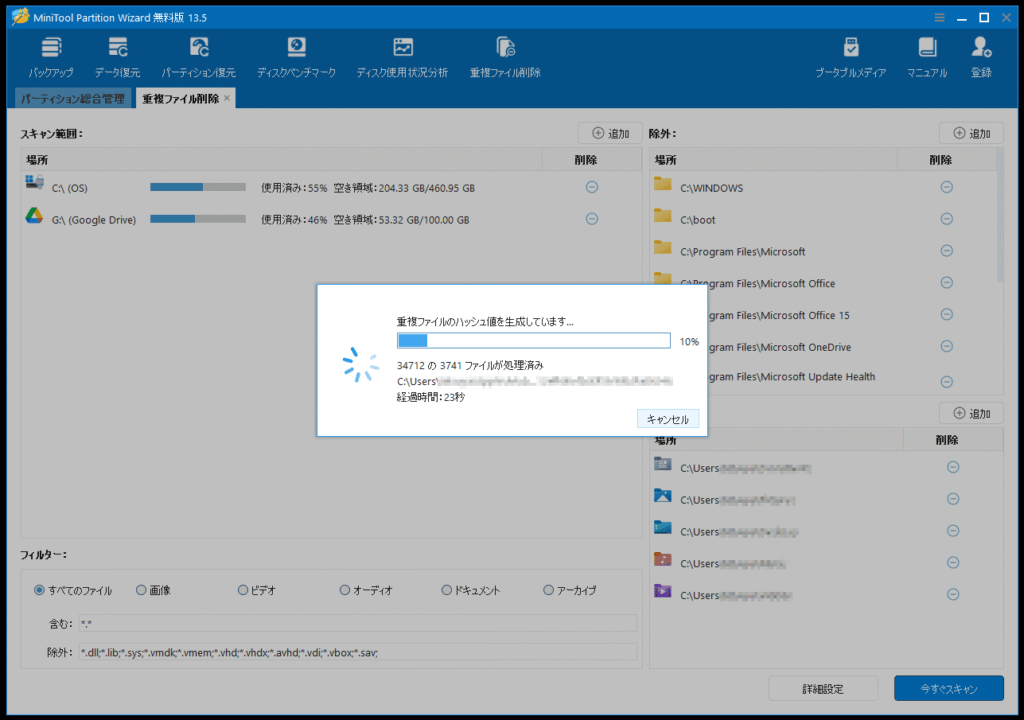
Task: Click 重複ファイル削除 toolbar icon
Action: 505,57
